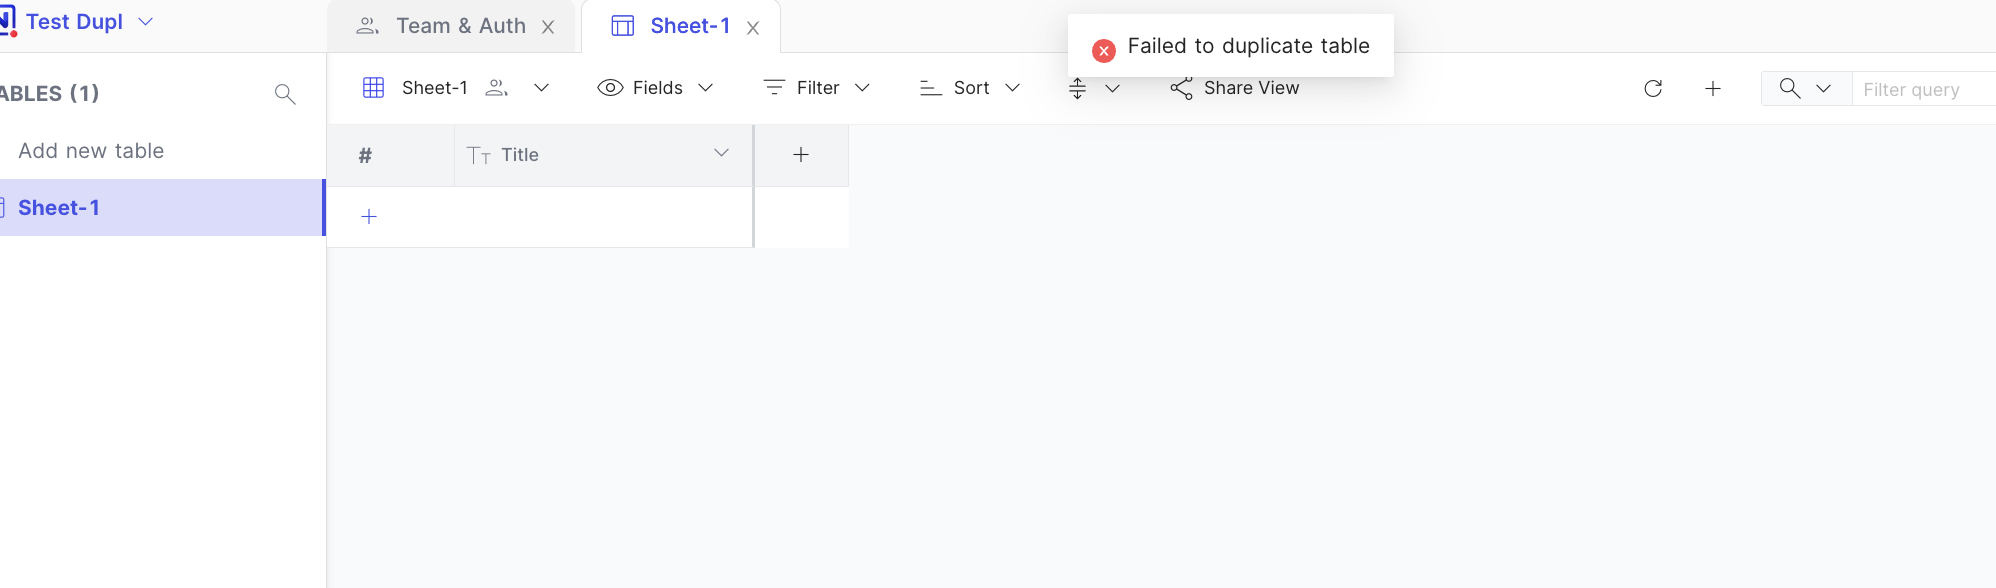Click the reload table data icon

pyautogui.click(x=1653, y=88)
